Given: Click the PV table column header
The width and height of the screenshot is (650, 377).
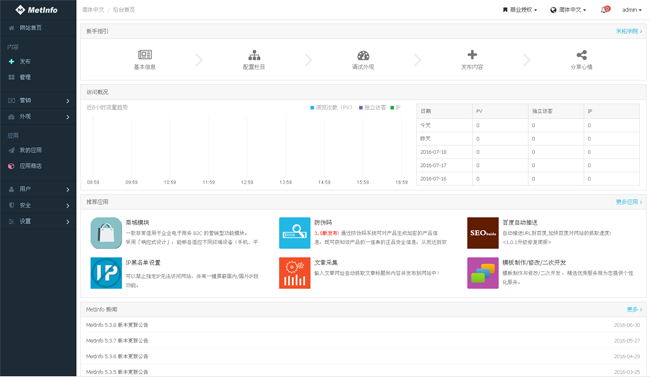Looking at the screenshot, I should pos(500,111).
